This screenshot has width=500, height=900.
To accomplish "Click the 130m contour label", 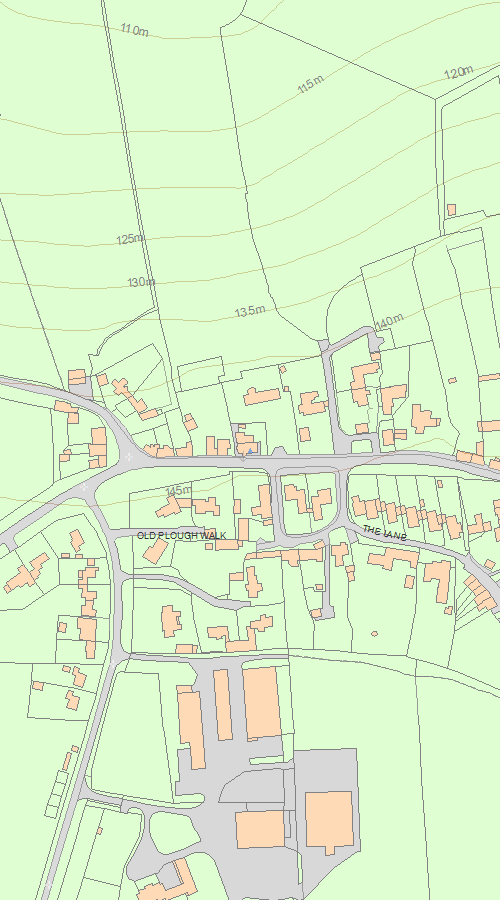I will 141,282.
